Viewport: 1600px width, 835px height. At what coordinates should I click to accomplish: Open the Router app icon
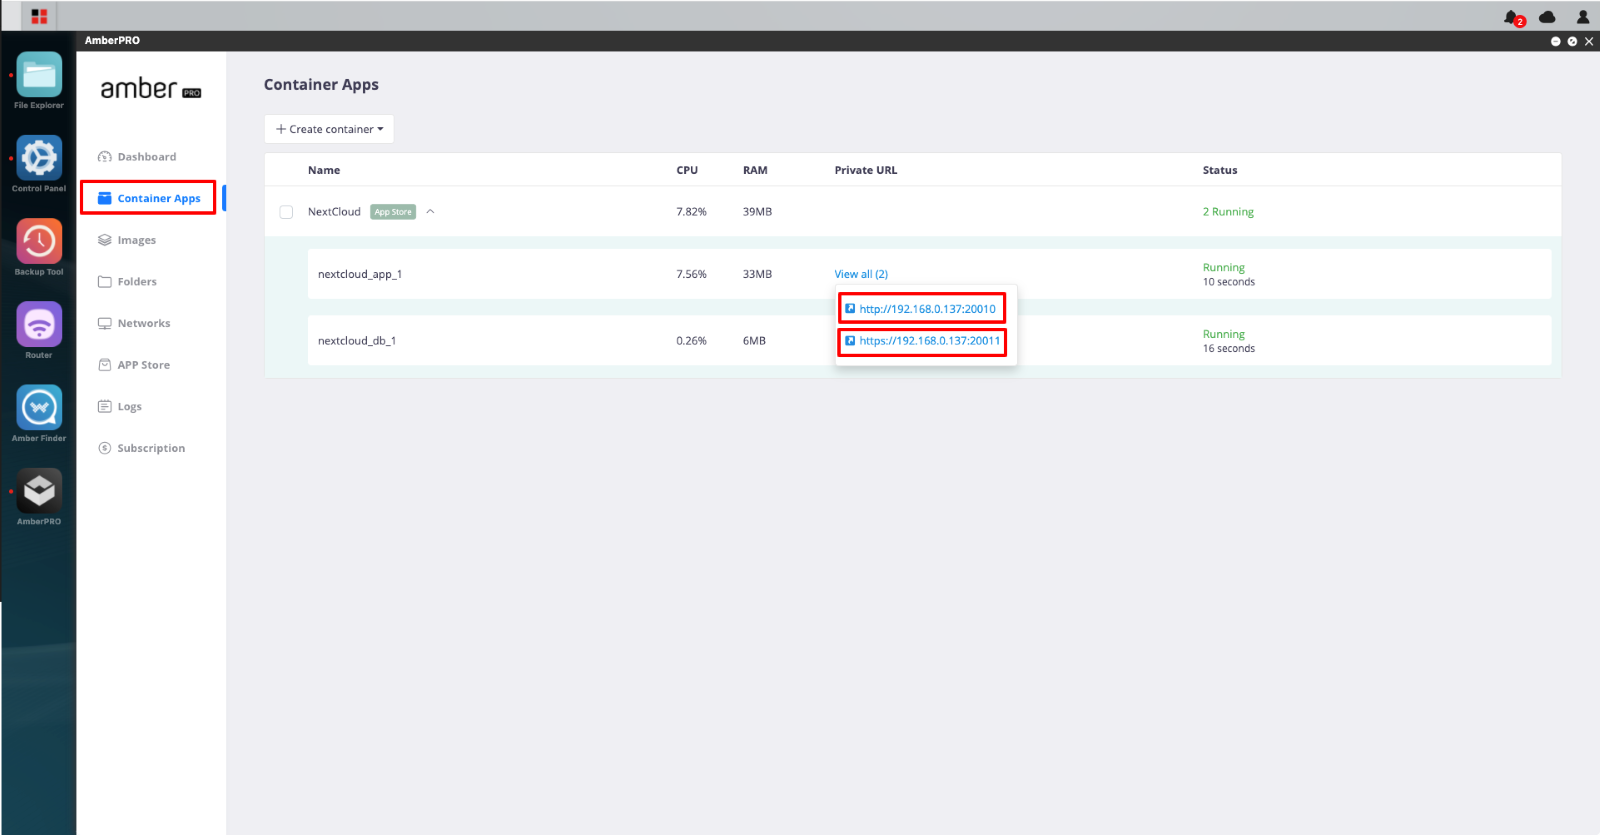click(39, 324)
